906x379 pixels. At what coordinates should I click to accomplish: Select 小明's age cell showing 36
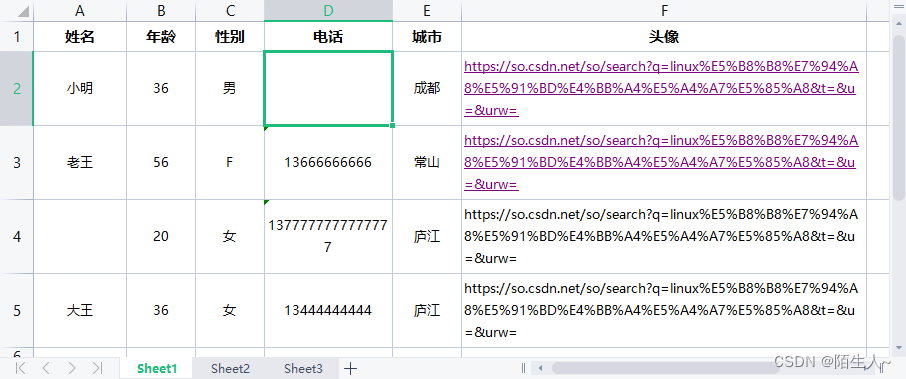click(161, 88)
